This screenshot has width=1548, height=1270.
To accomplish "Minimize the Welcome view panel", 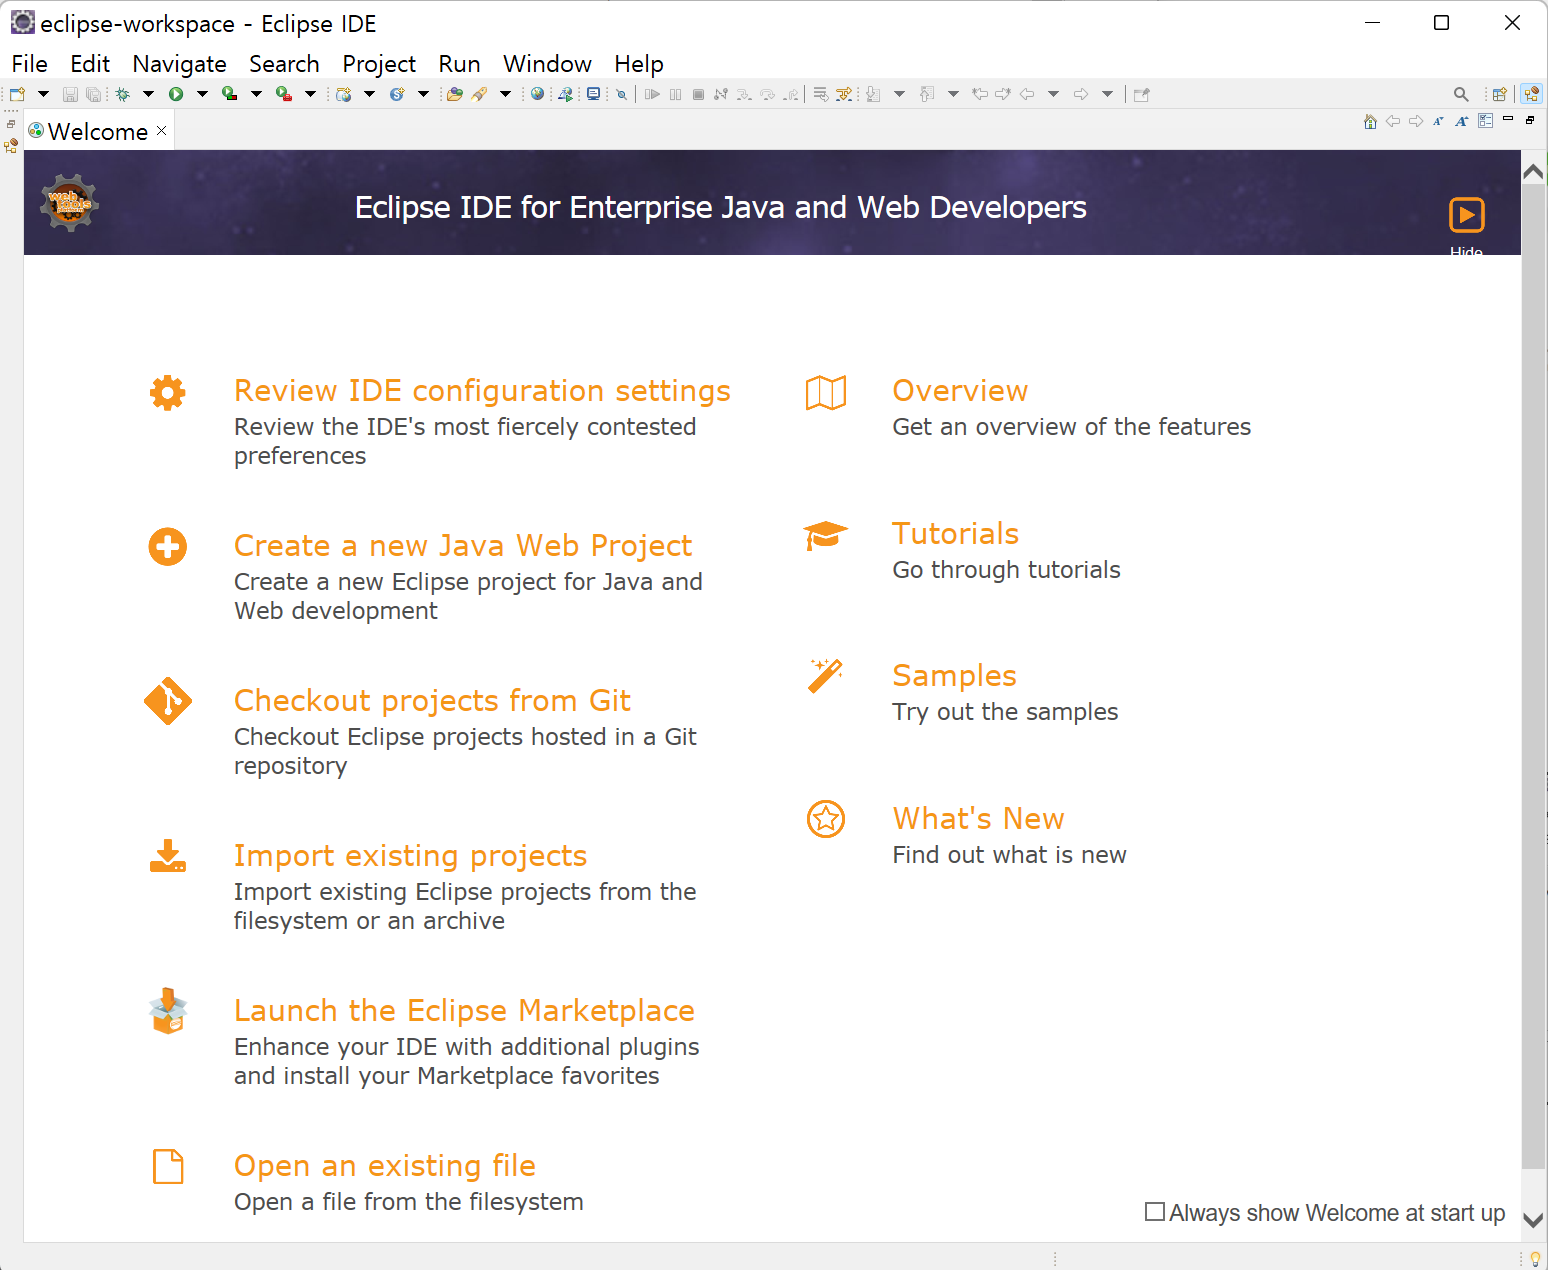I will tap(1508, 120).
